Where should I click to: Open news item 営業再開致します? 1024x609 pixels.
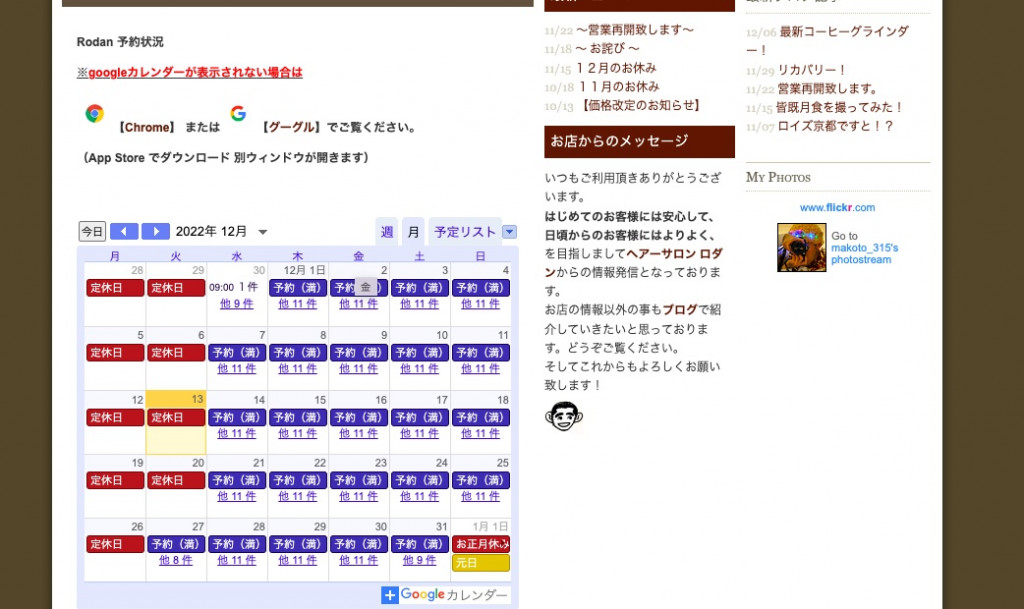click(x=634, y=30)
